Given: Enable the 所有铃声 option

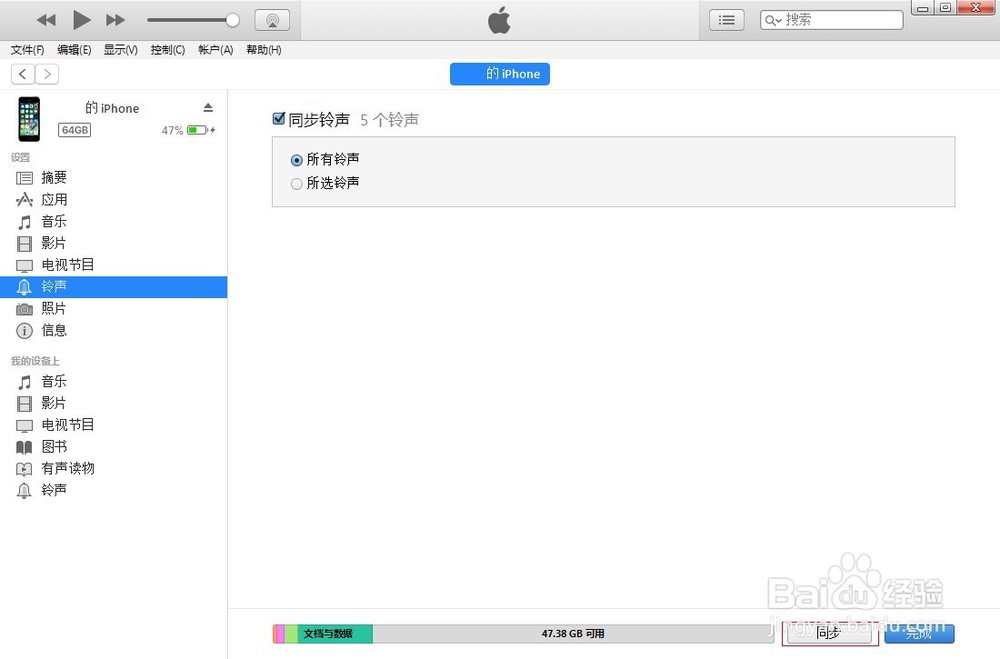Looking at the screenshot, I should pyautogui.click(x=296, y=158).
